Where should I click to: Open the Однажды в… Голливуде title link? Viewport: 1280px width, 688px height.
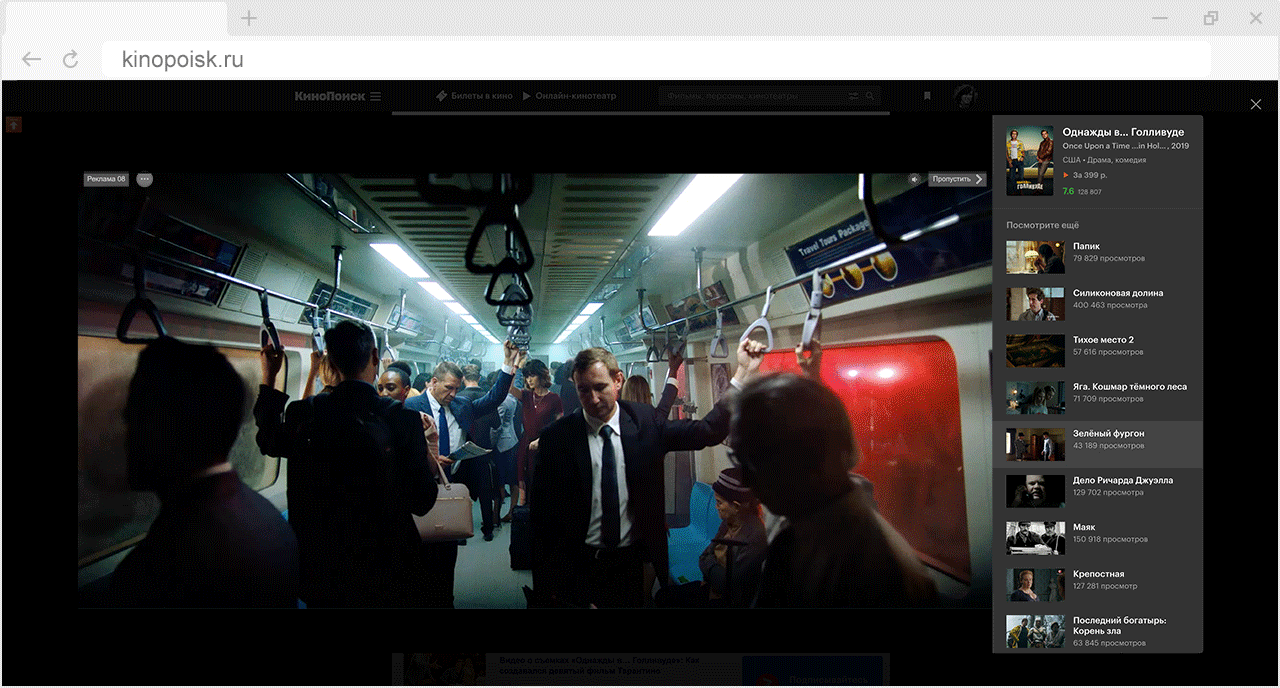pos(1123,132)
